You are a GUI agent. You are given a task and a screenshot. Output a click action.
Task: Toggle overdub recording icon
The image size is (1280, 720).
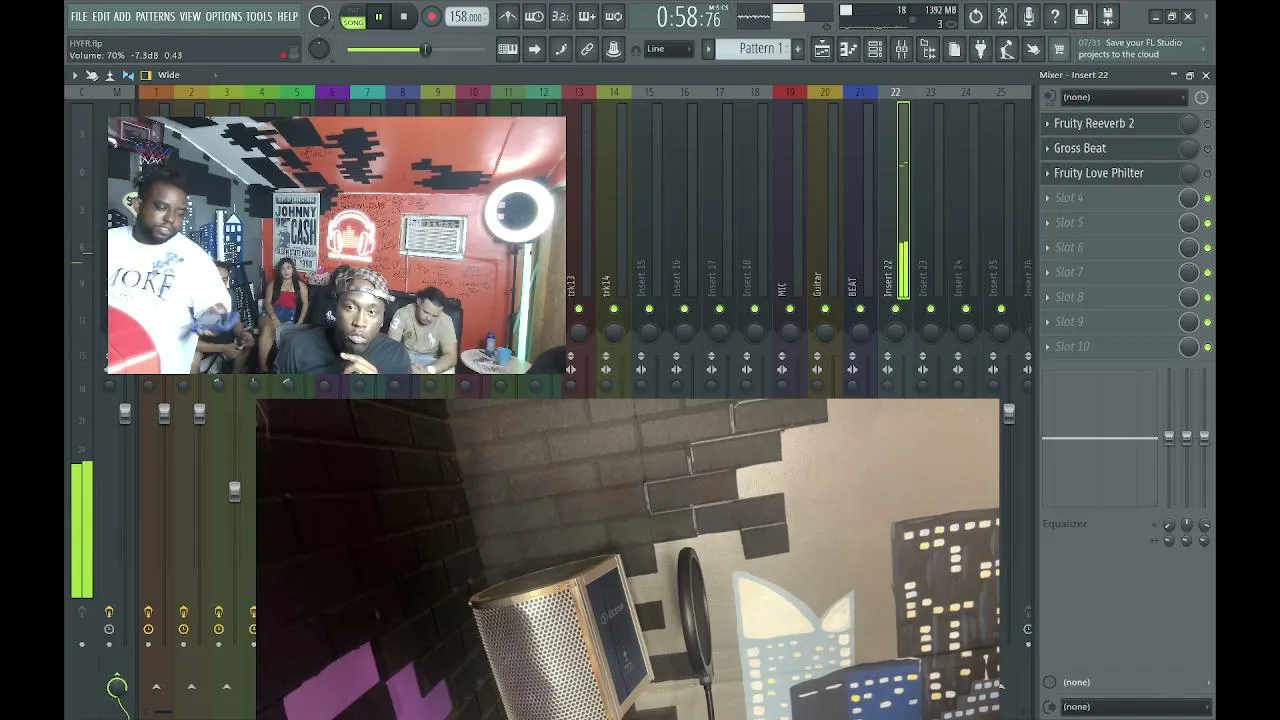[x=587, y=16]
